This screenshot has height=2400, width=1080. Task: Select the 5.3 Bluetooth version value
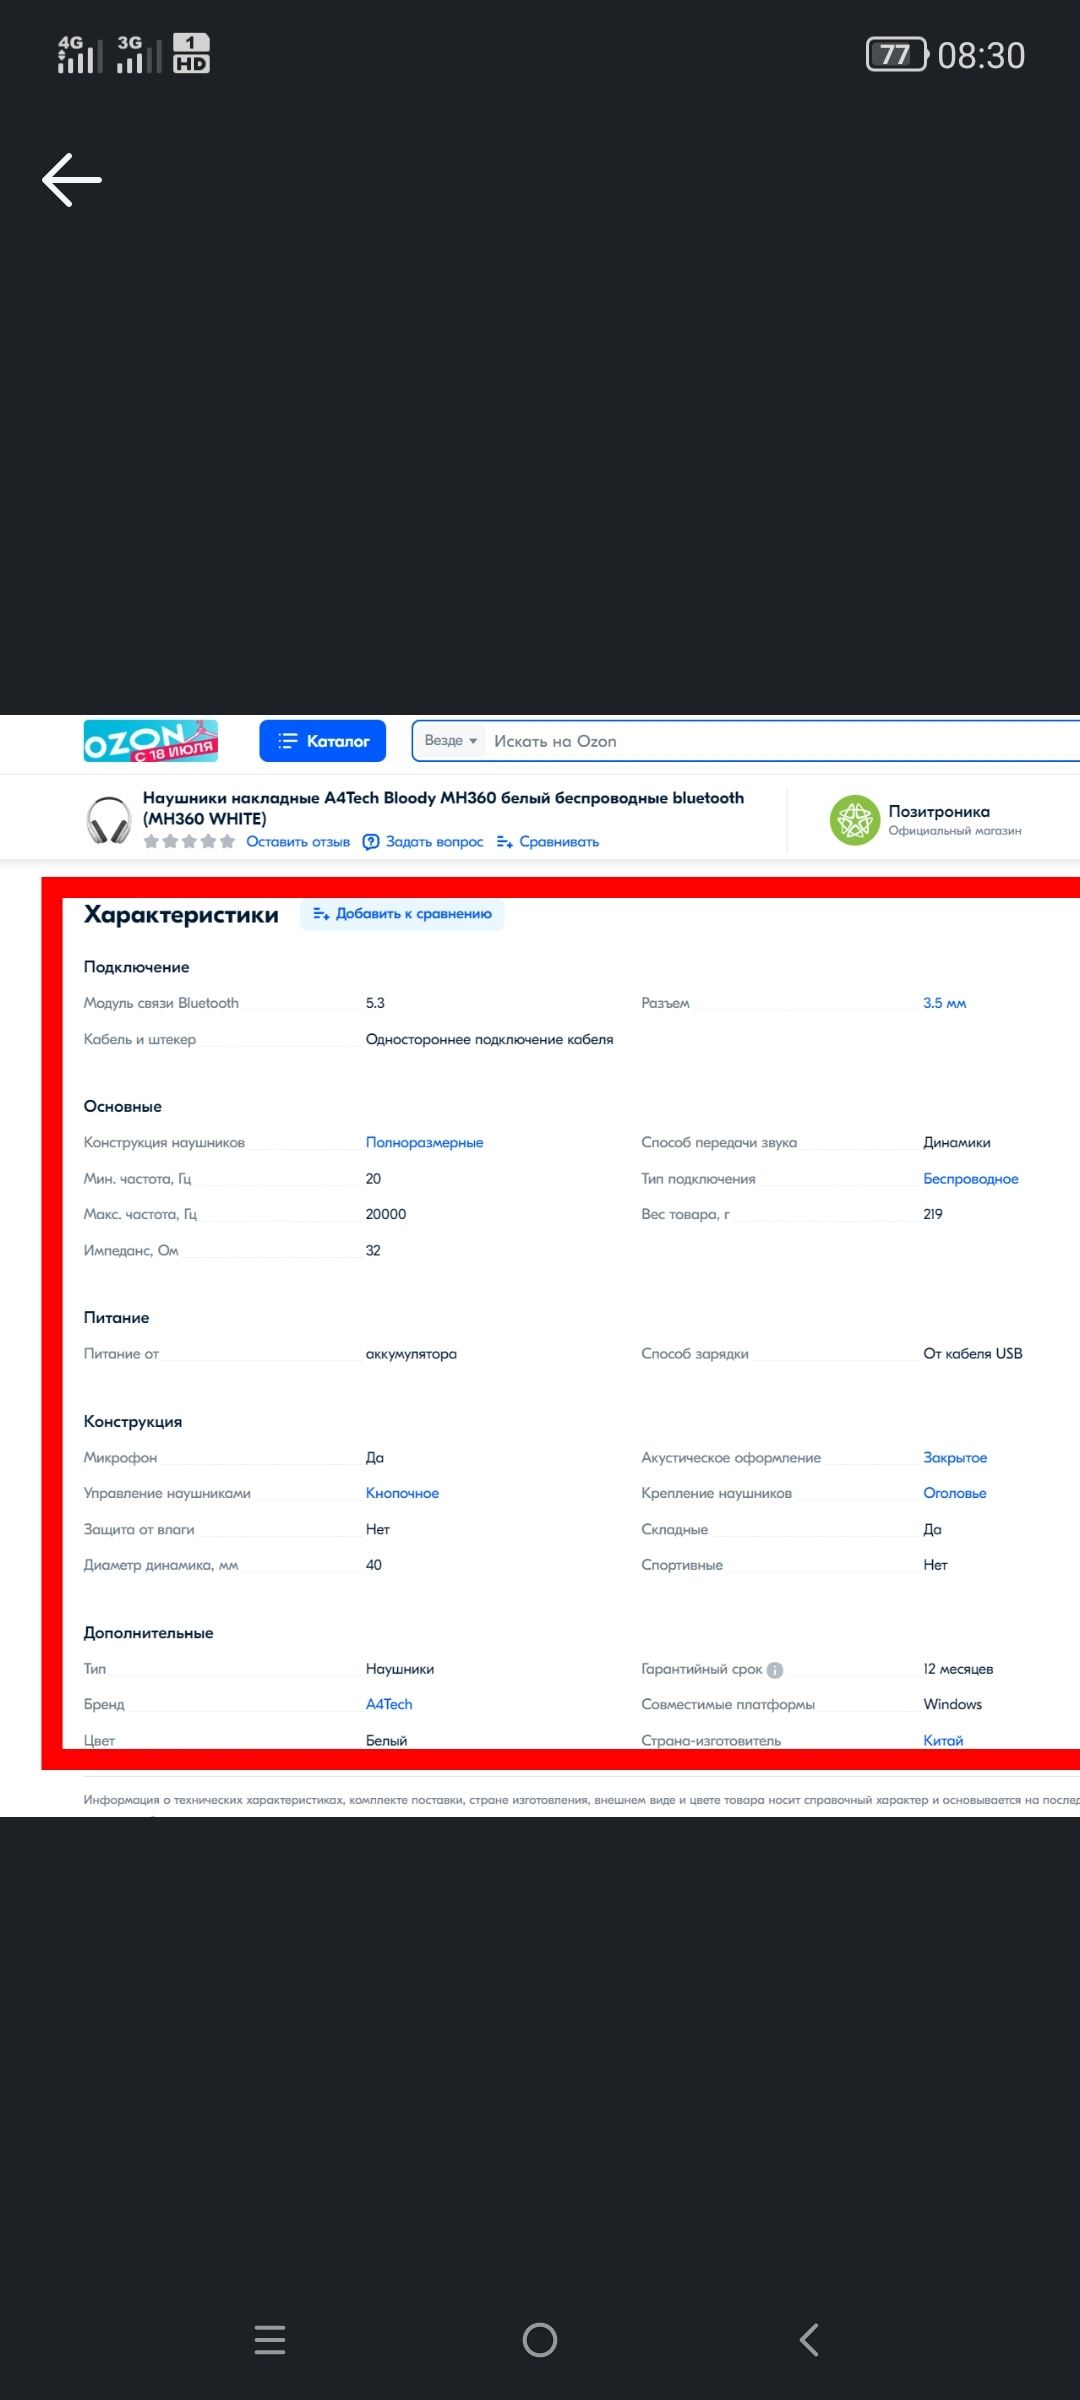click(x=375, y=1003)
